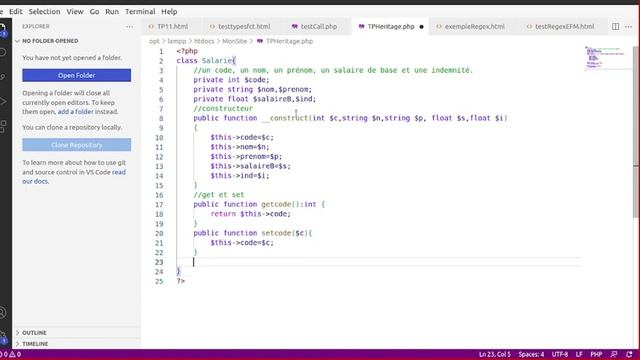This screenshot has width=640, height=360.
Task: Click the feedback icon in status bar
Action: [x=614, y=354]
